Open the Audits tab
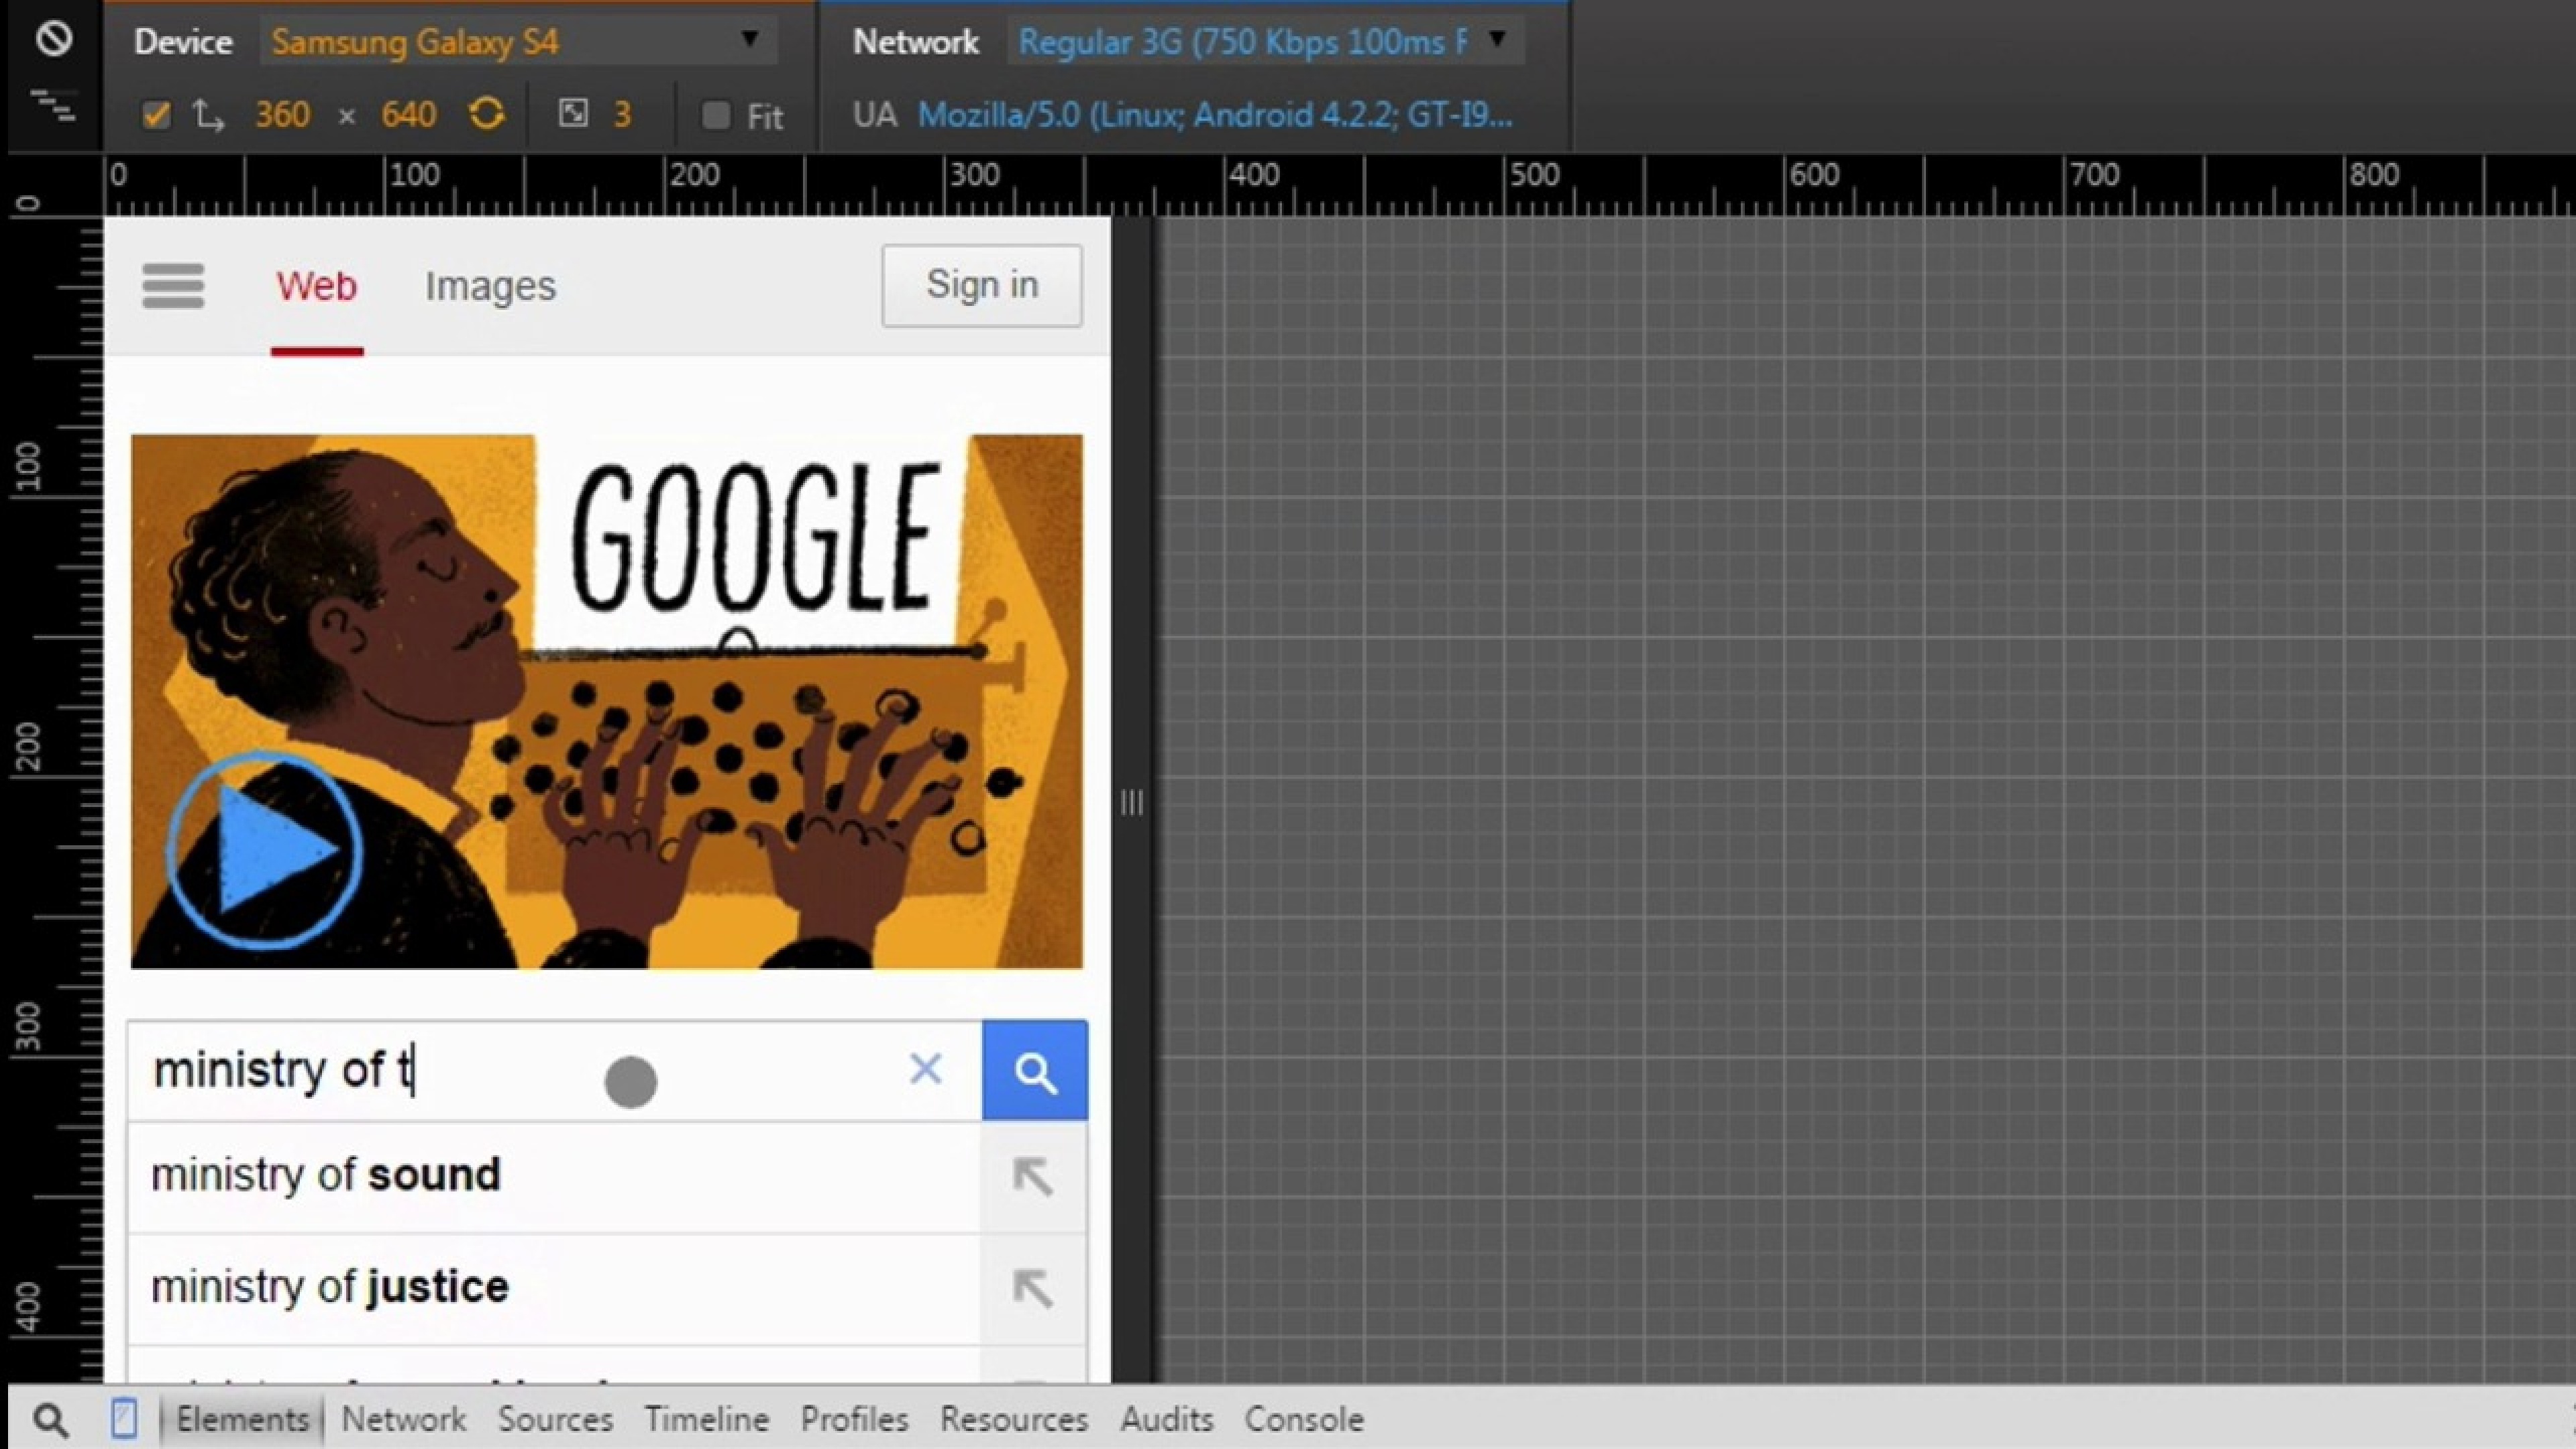Viewport: 2576px width, 1449px height. [1166, 1419]
